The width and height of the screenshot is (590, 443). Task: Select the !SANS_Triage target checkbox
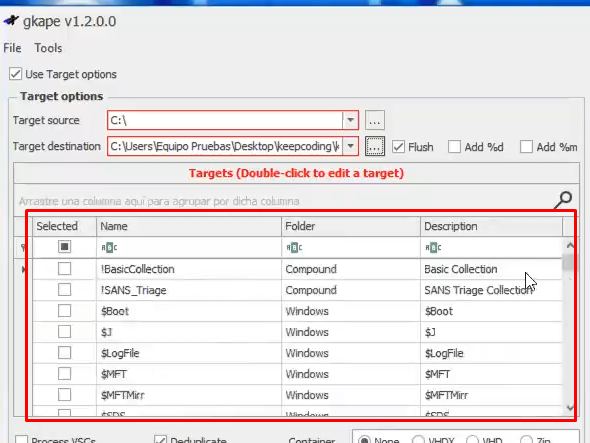tap(64, 290)
